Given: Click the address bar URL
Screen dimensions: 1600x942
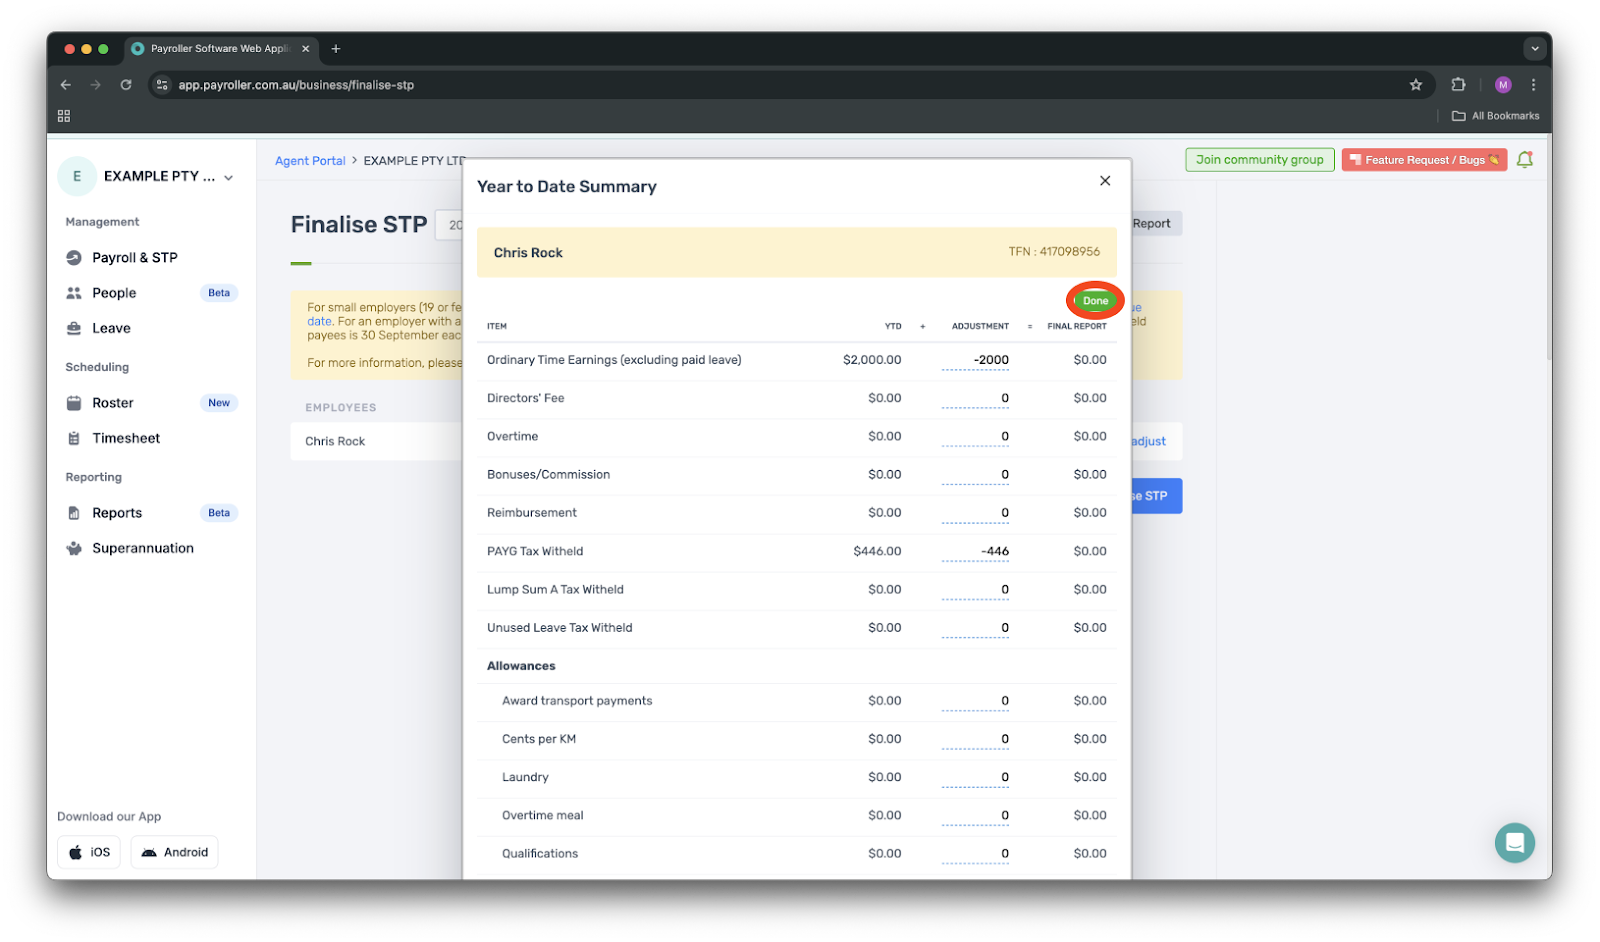Looking at the screenshot, I should click(x=296, y=85).
